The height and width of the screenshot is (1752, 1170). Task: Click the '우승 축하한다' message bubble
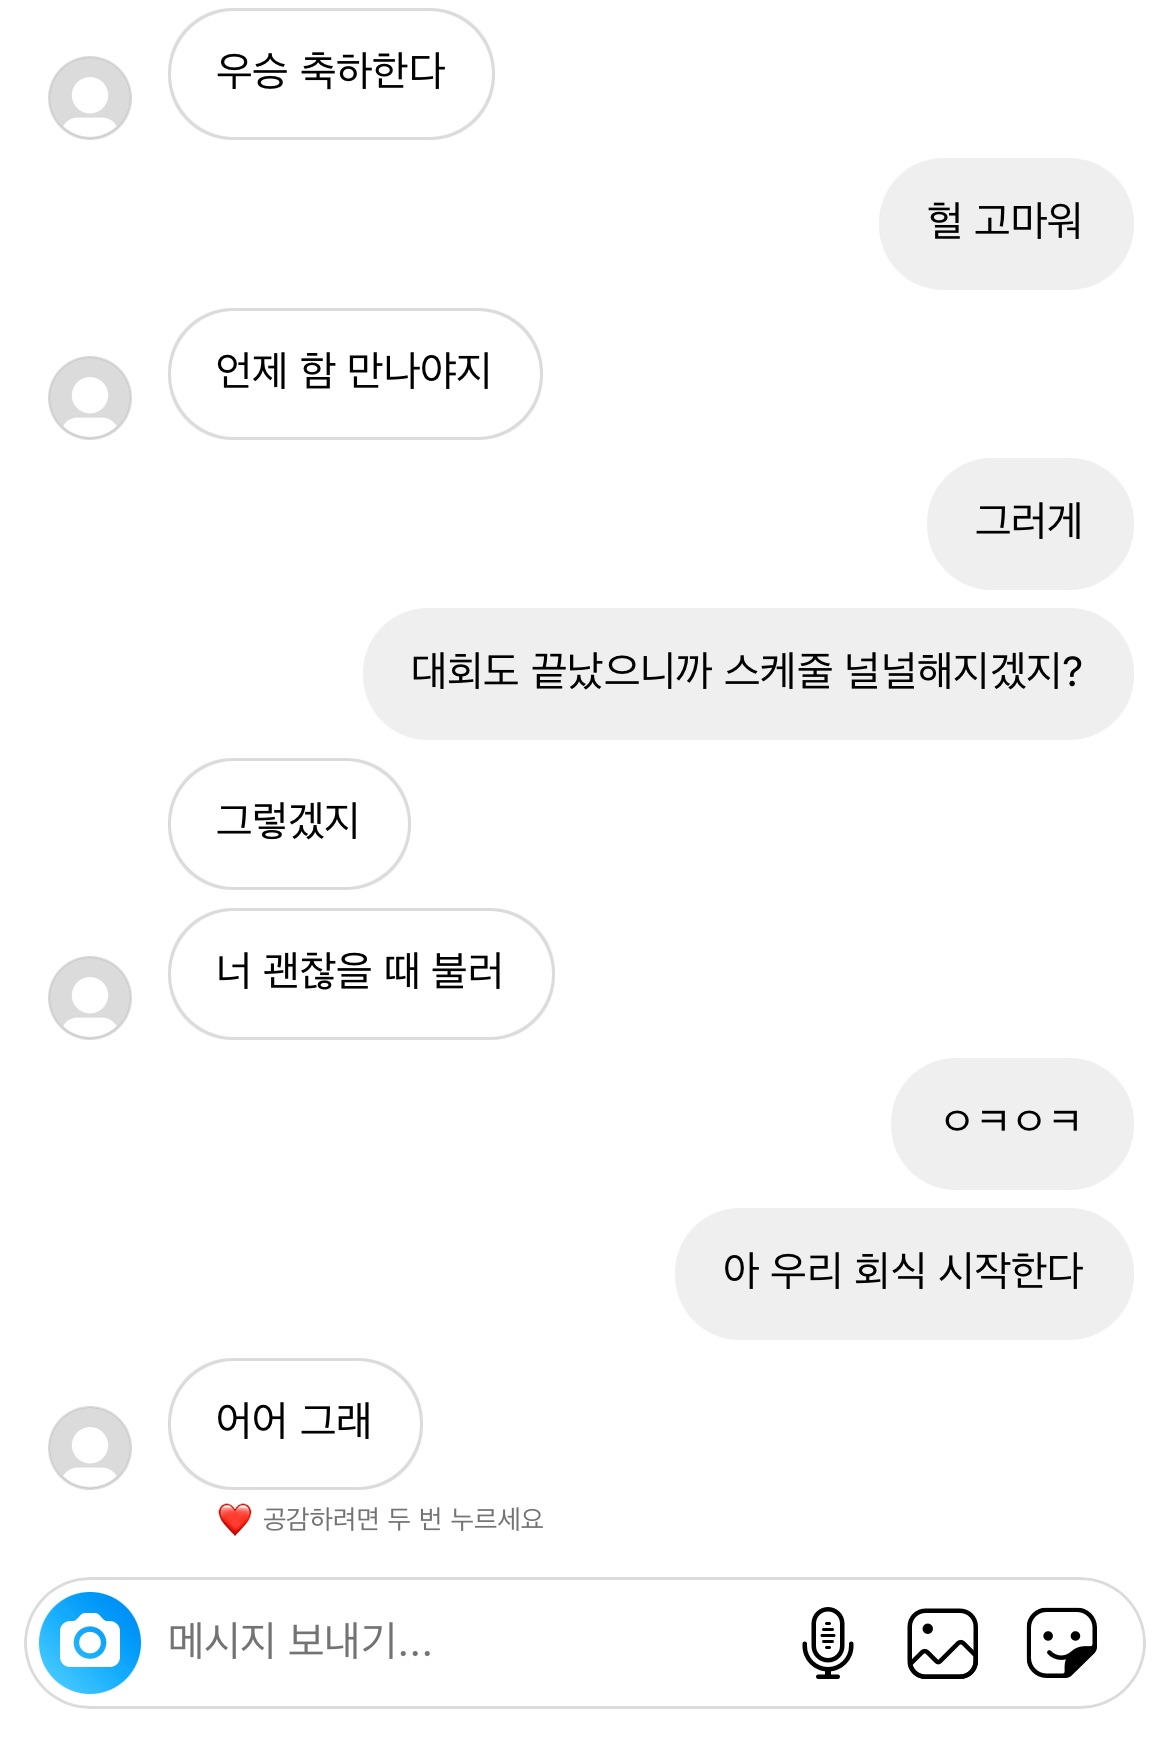click(x=331, y=74)
